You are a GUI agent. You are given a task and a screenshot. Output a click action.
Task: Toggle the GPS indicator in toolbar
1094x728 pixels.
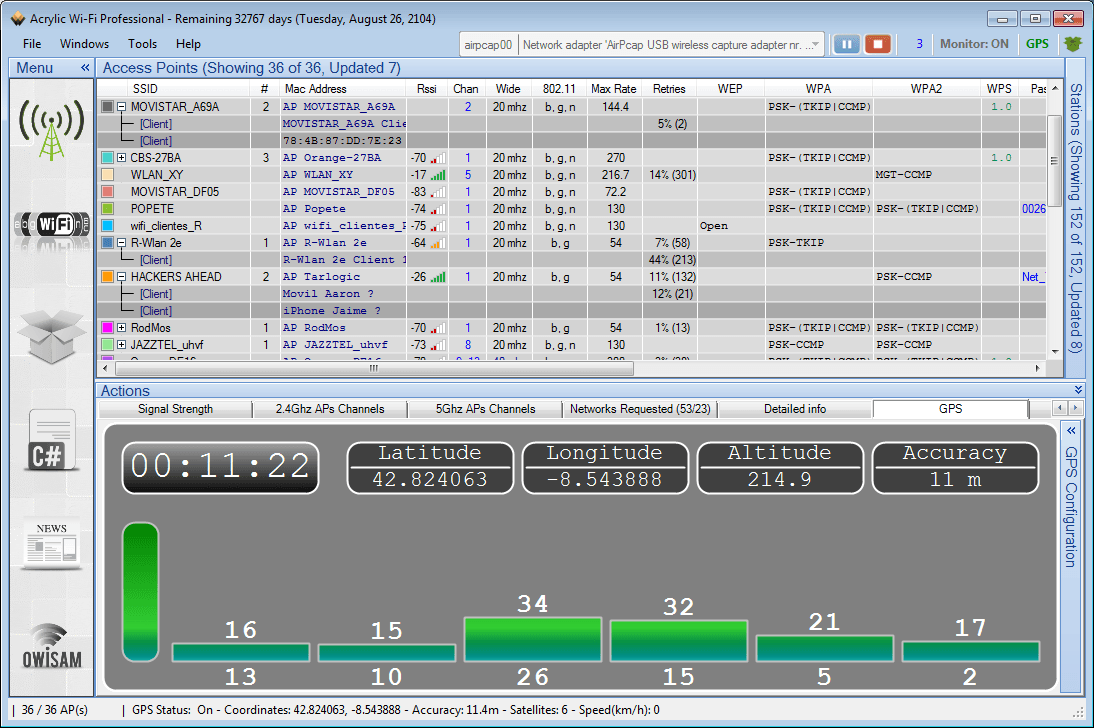click(x=1037, y=44)
